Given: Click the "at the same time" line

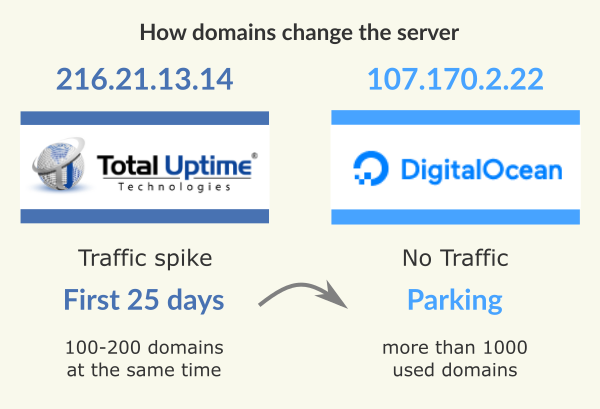Looking at the screenshot, I should (144, 370).
